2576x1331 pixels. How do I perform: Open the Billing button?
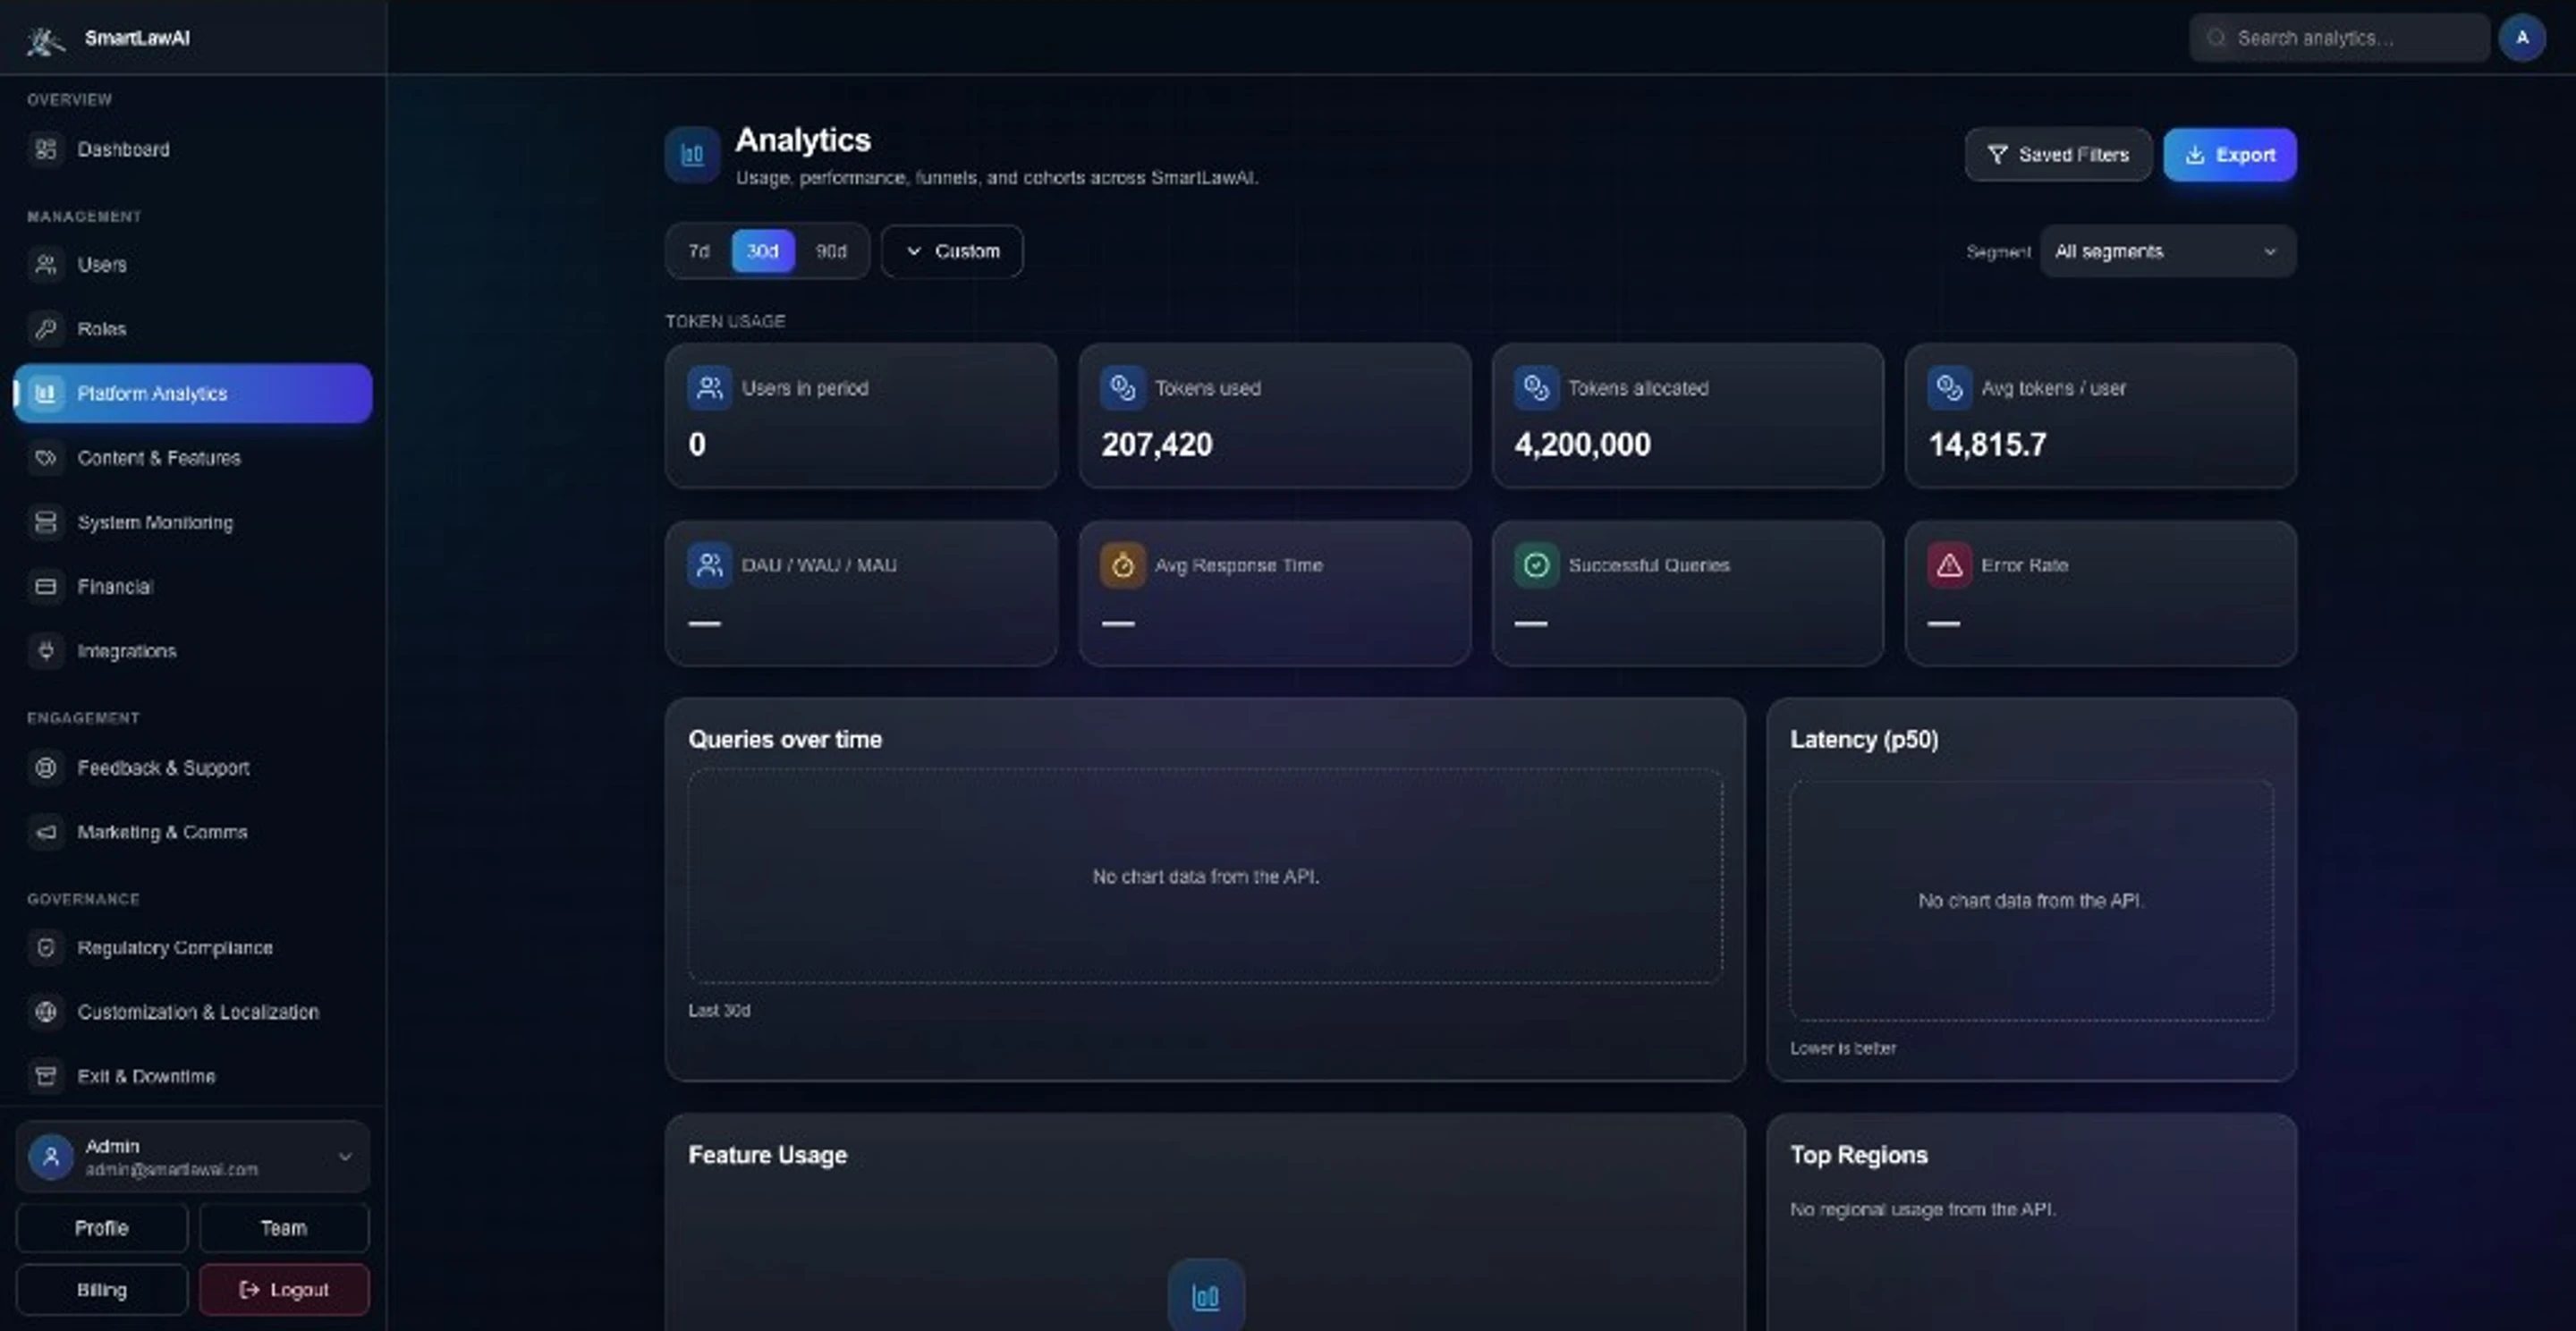pyautogui.click(x=102, y=1289)
